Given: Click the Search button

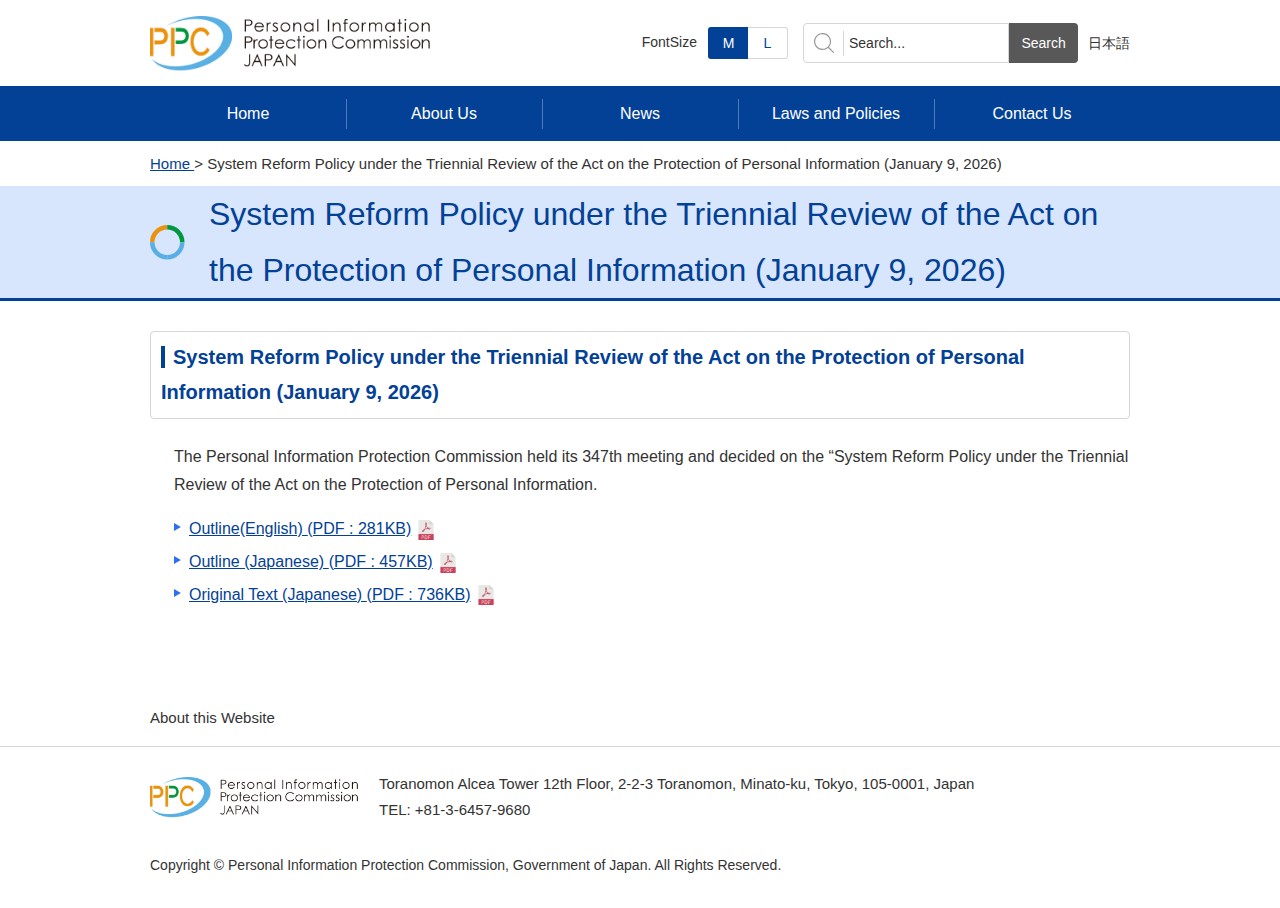Looking at the screenshot, I should click(1043, 43).
